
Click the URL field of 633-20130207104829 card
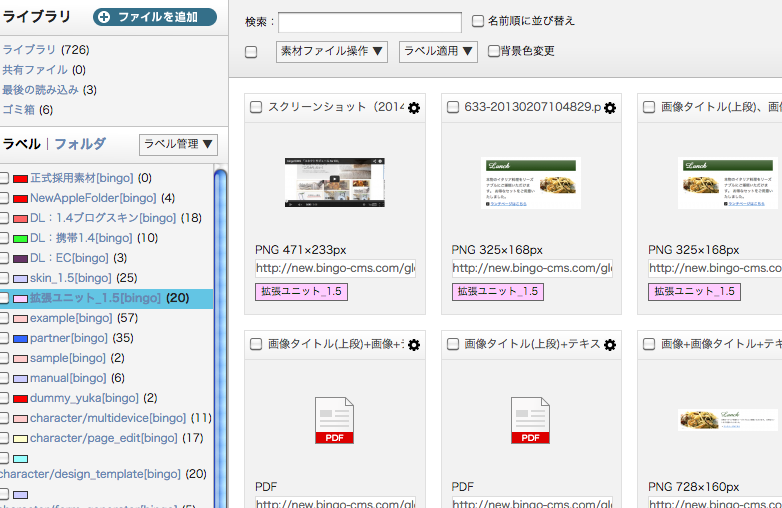532,268
